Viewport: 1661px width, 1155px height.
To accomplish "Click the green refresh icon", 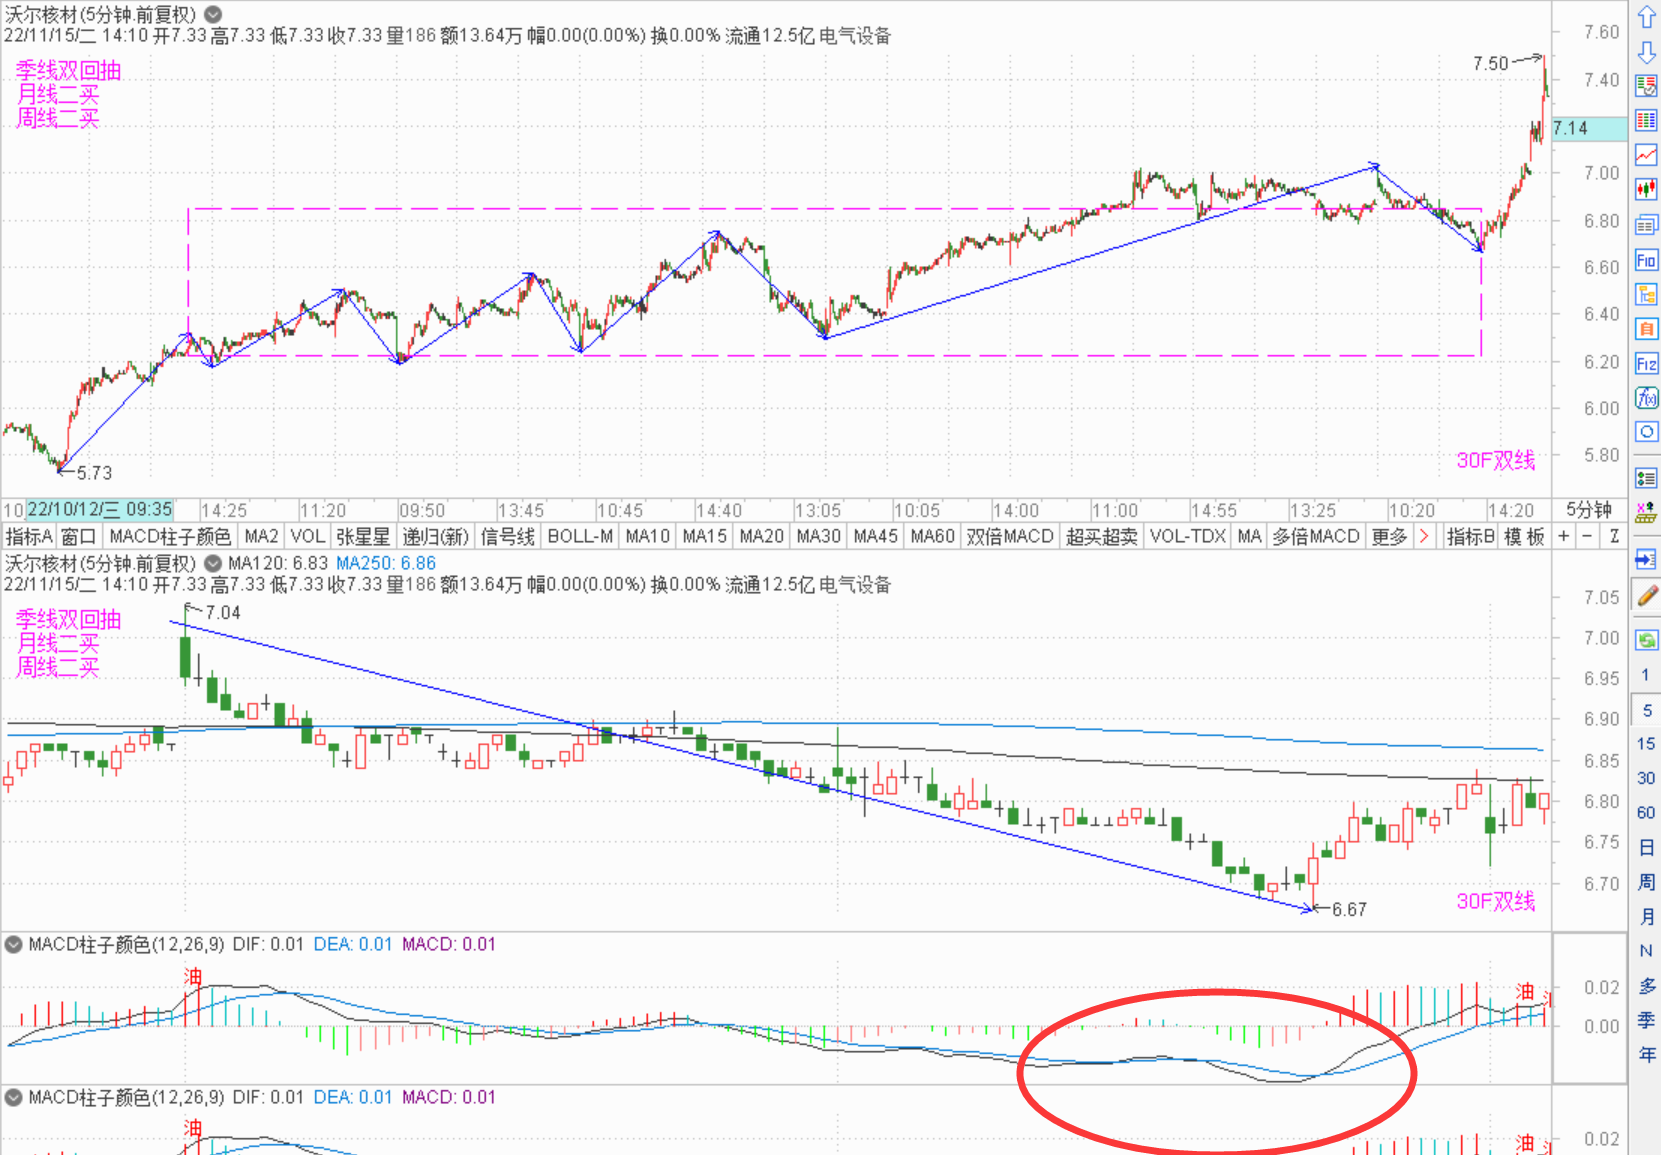I will 1646,639.
